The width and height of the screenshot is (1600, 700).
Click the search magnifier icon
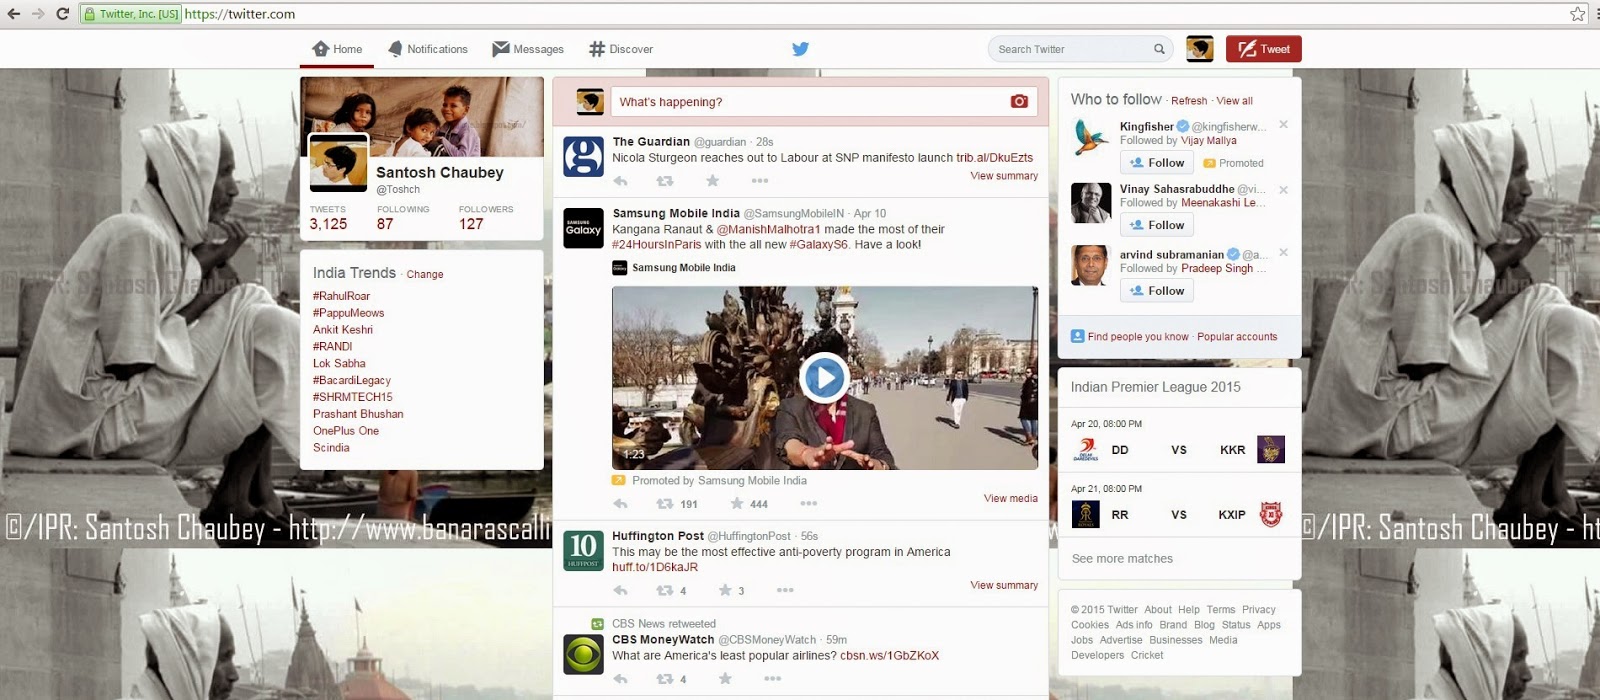[1159, 49]
